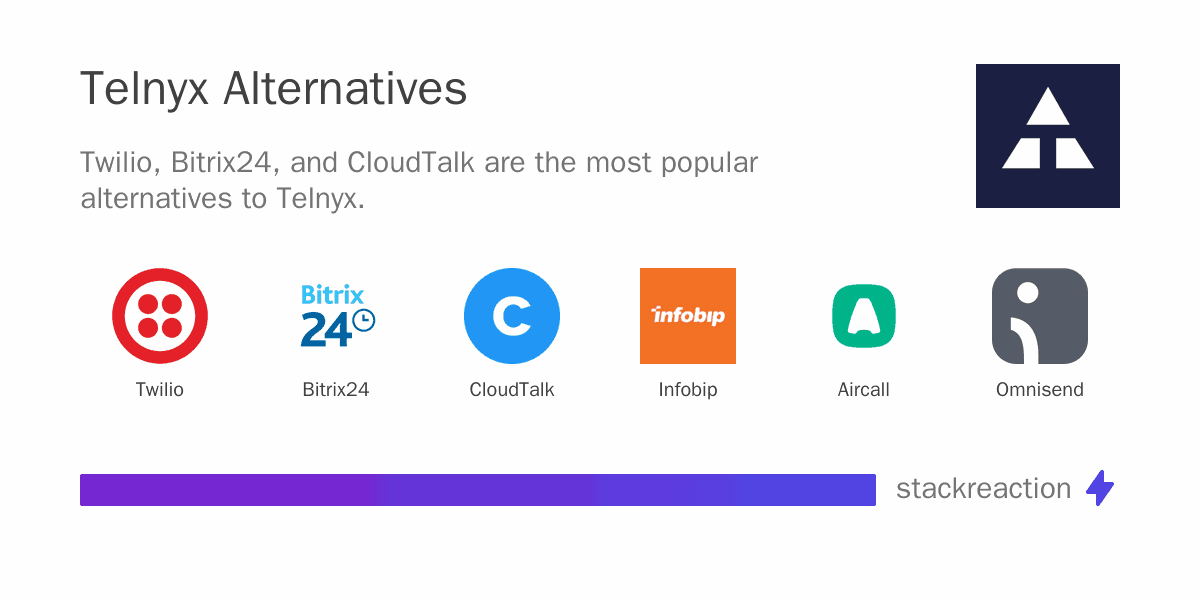Viewport: 1200px width, 600px height.
Task: Click the right end of the gradient bar
Action: point(868,490)
